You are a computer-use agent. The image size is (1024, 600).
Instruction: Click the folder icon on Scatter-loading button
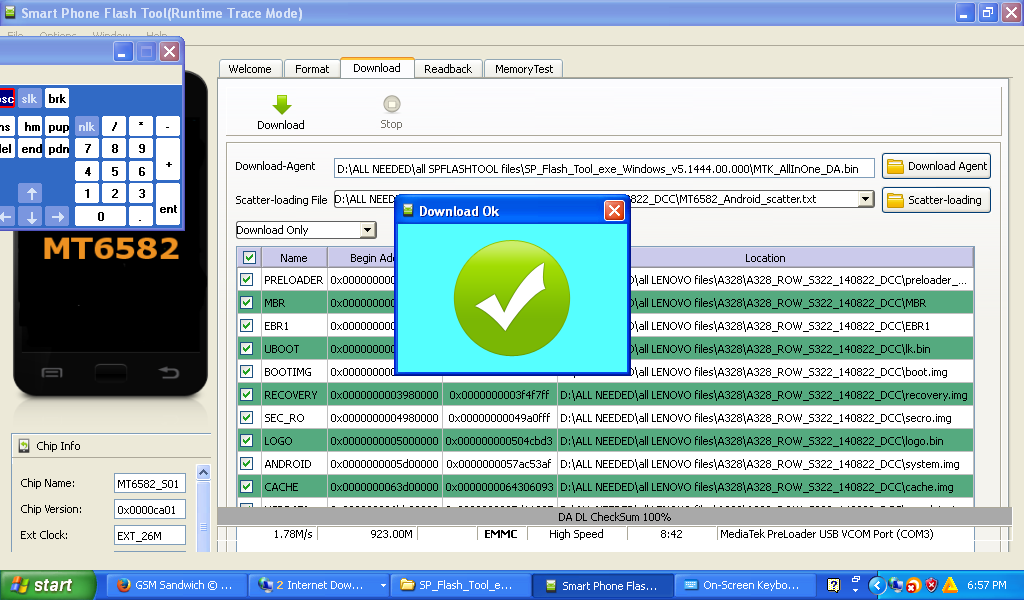(x=895, y=200)
